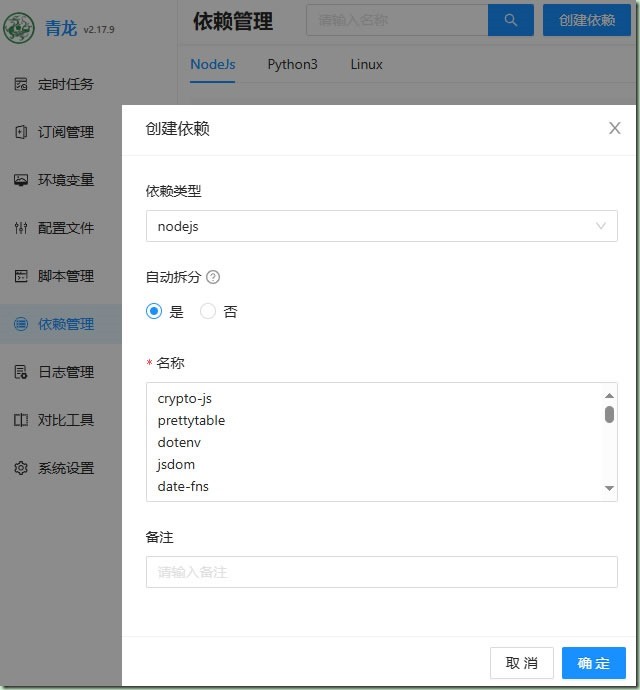Click the scroll down arrow in 名称 box
The image size is (640, 690).
(x=609, y=488)
